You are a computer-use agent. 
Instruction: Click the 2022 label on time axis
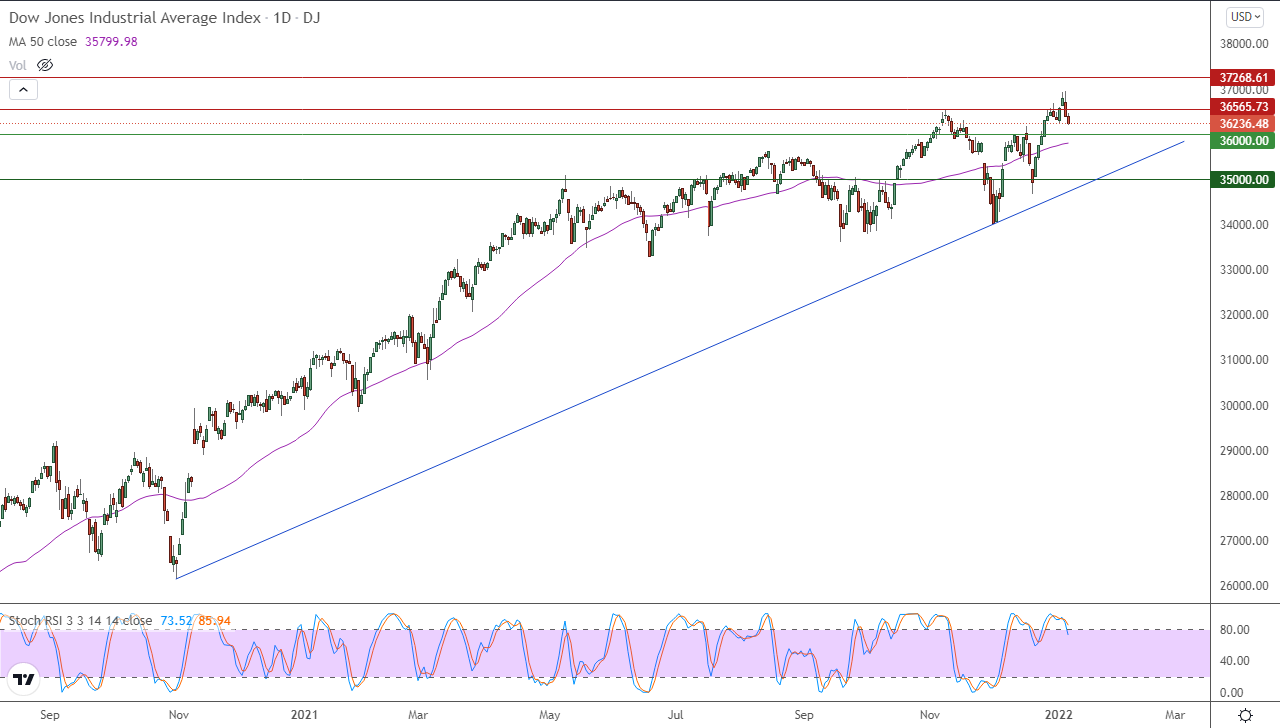pyautogui.click(x=1058, y=715)
